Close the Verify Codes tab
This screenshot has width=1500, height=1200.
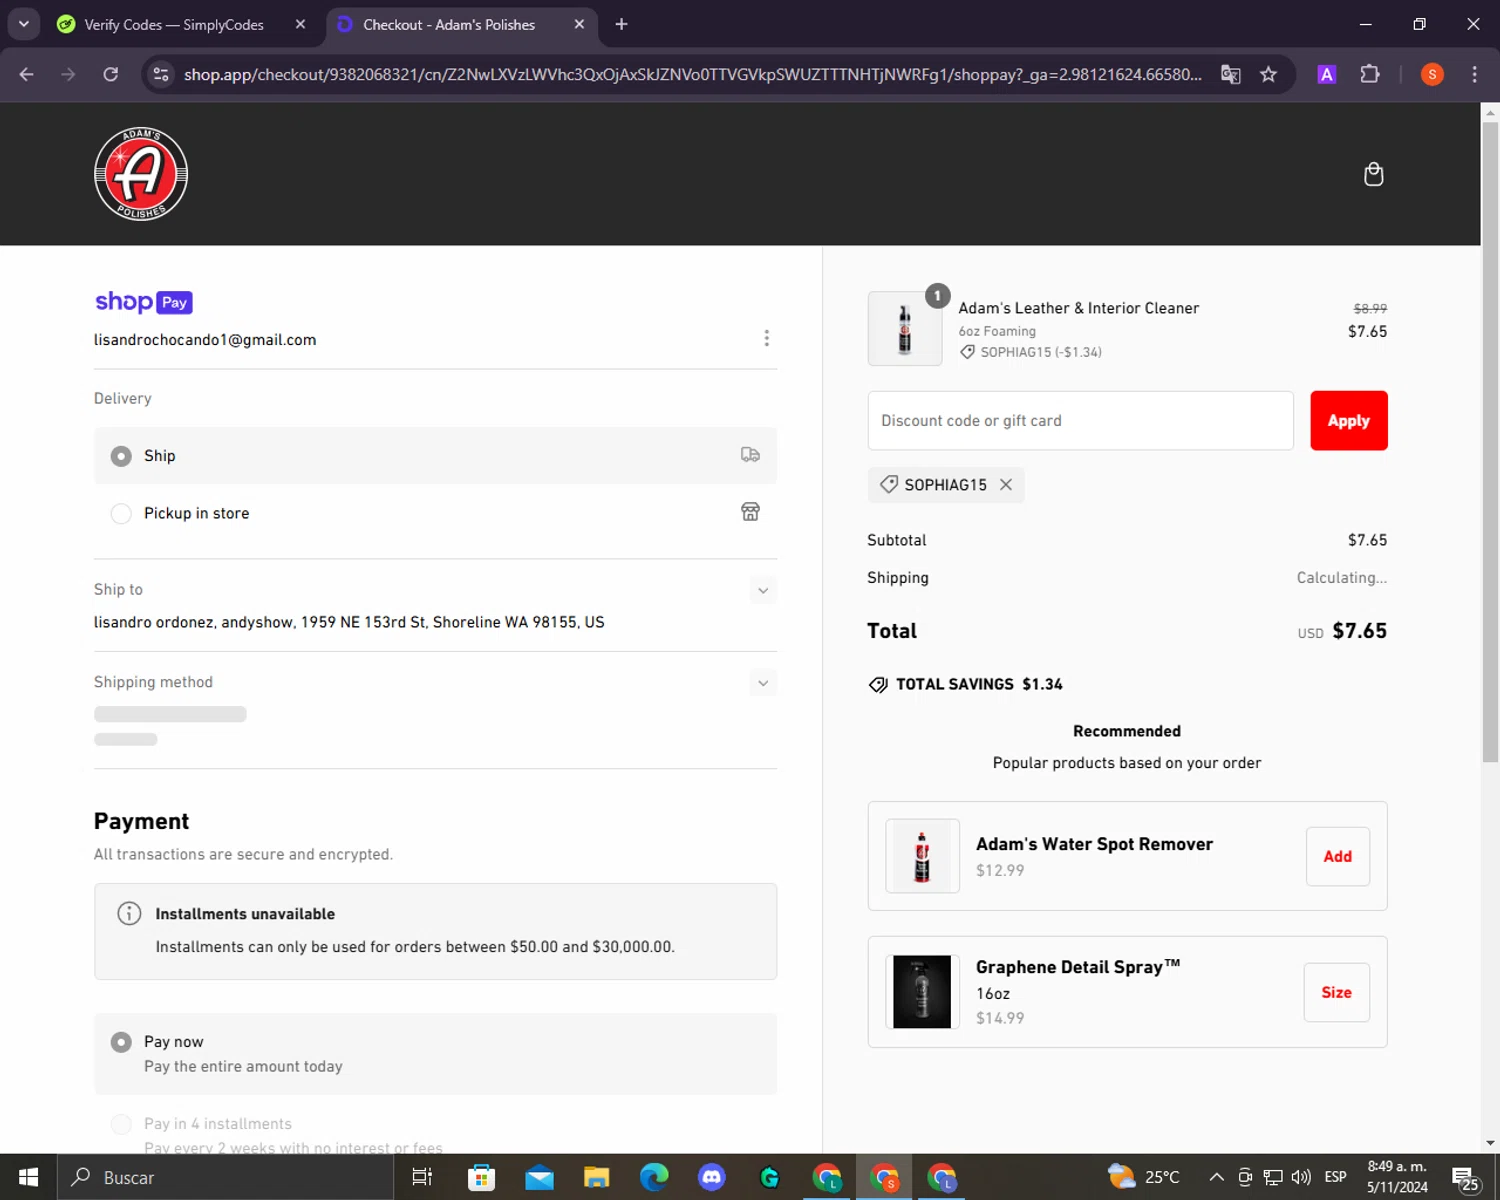[x=300, y=24]
